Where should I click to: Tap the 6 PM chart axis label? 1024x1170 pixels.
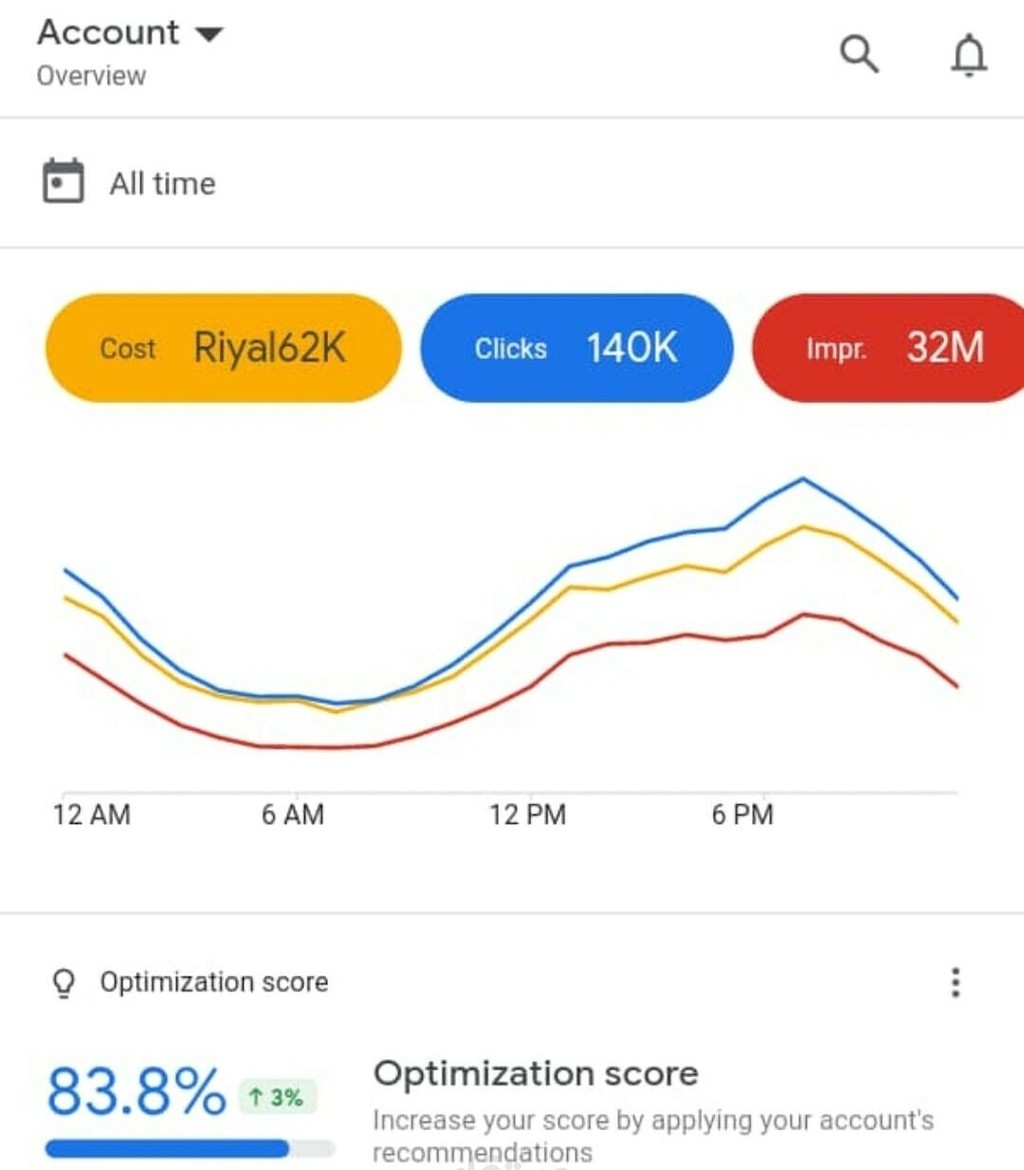[x=742, y=815]
